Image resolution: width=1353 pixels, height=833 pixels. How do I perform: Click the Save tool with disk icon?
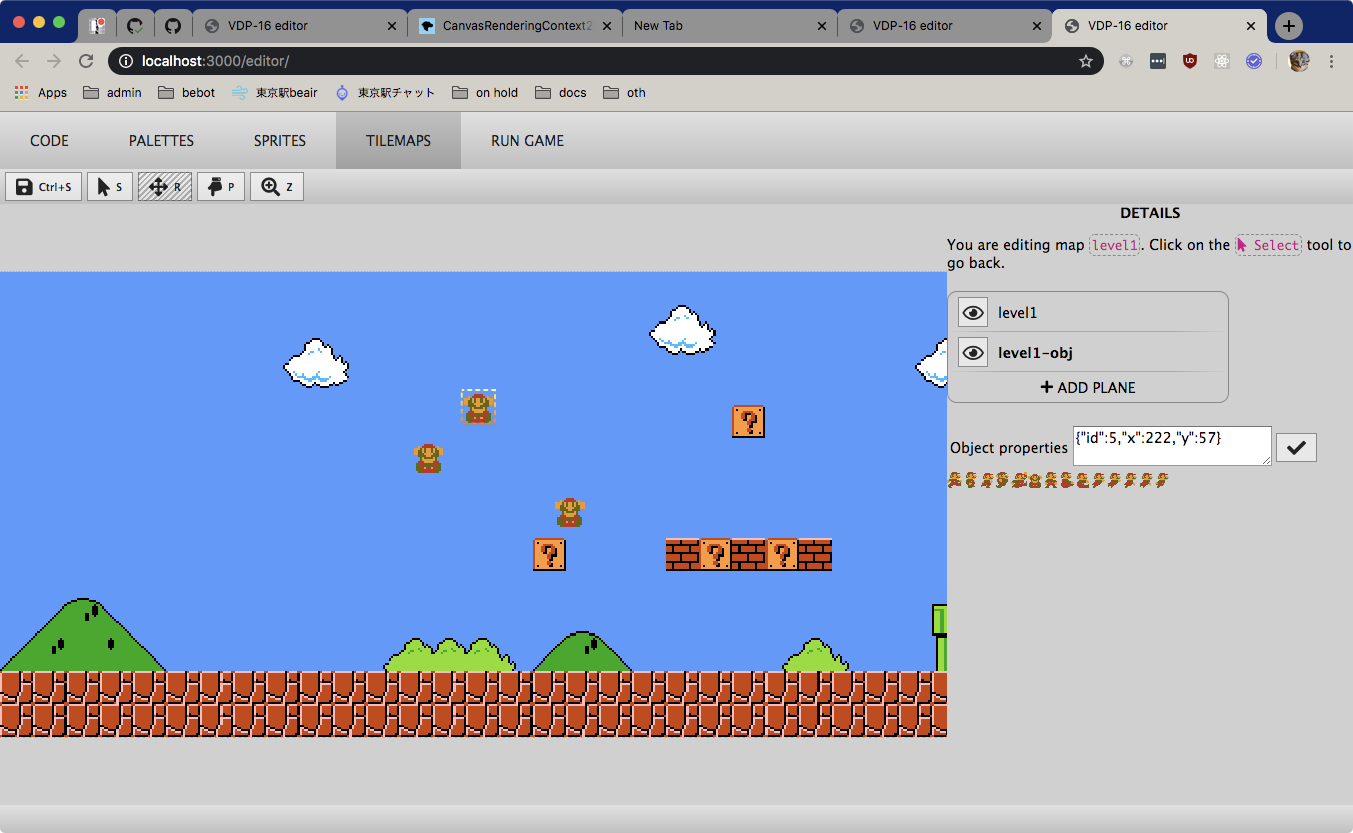(44, 187)
